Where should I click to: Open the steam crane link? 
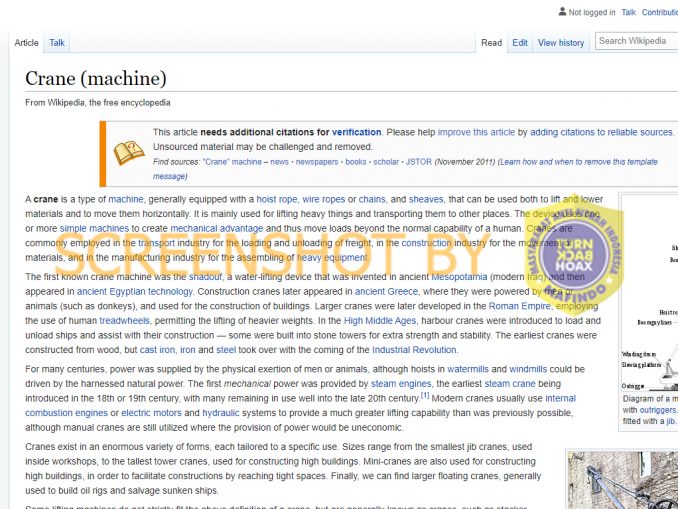(x=510, y=384)
